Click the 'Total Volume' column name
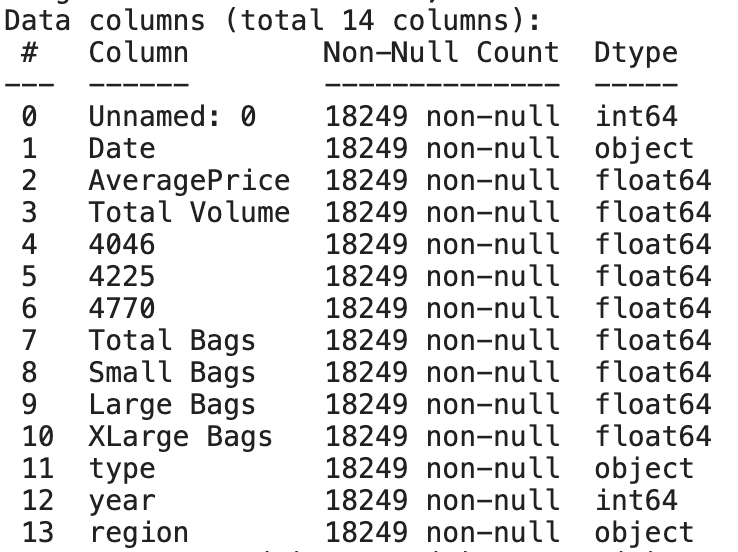This screenshot has height=552, width=738. pos(189,213)
